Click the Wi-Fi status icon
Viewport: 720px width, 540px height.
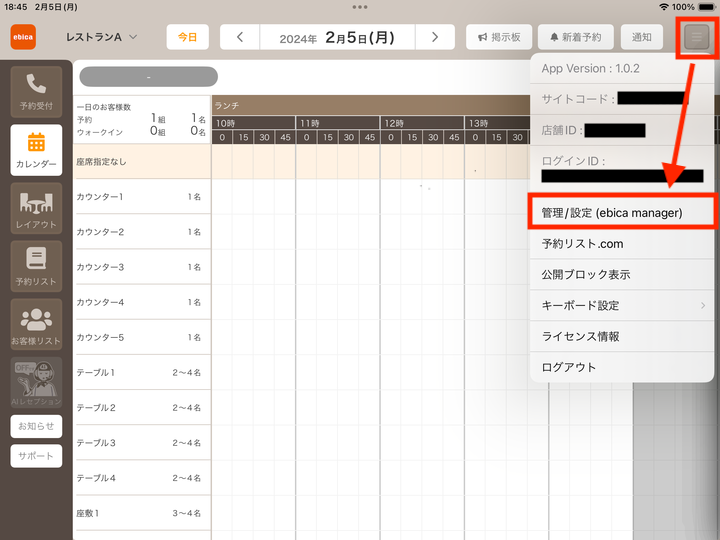point(664,7)
